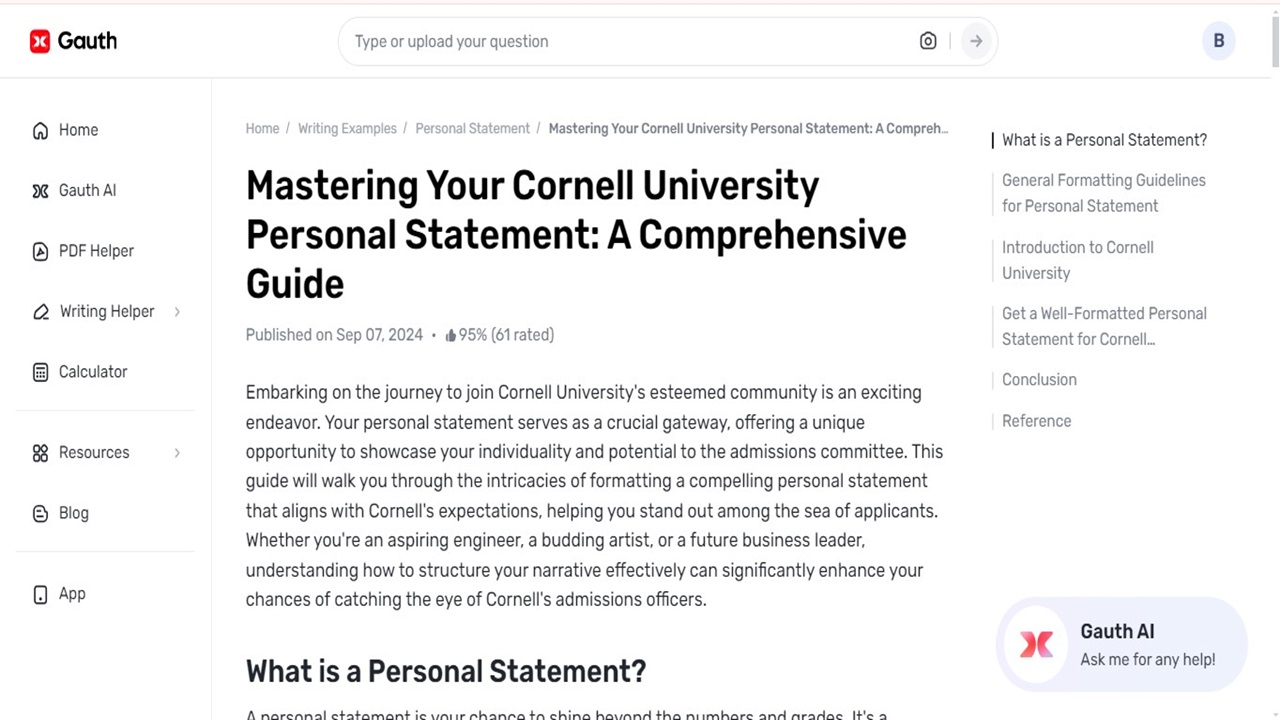Viewport: 1280px width, 720px height.
Task: Expand the Resources section chevron
Action: point(177,452)
